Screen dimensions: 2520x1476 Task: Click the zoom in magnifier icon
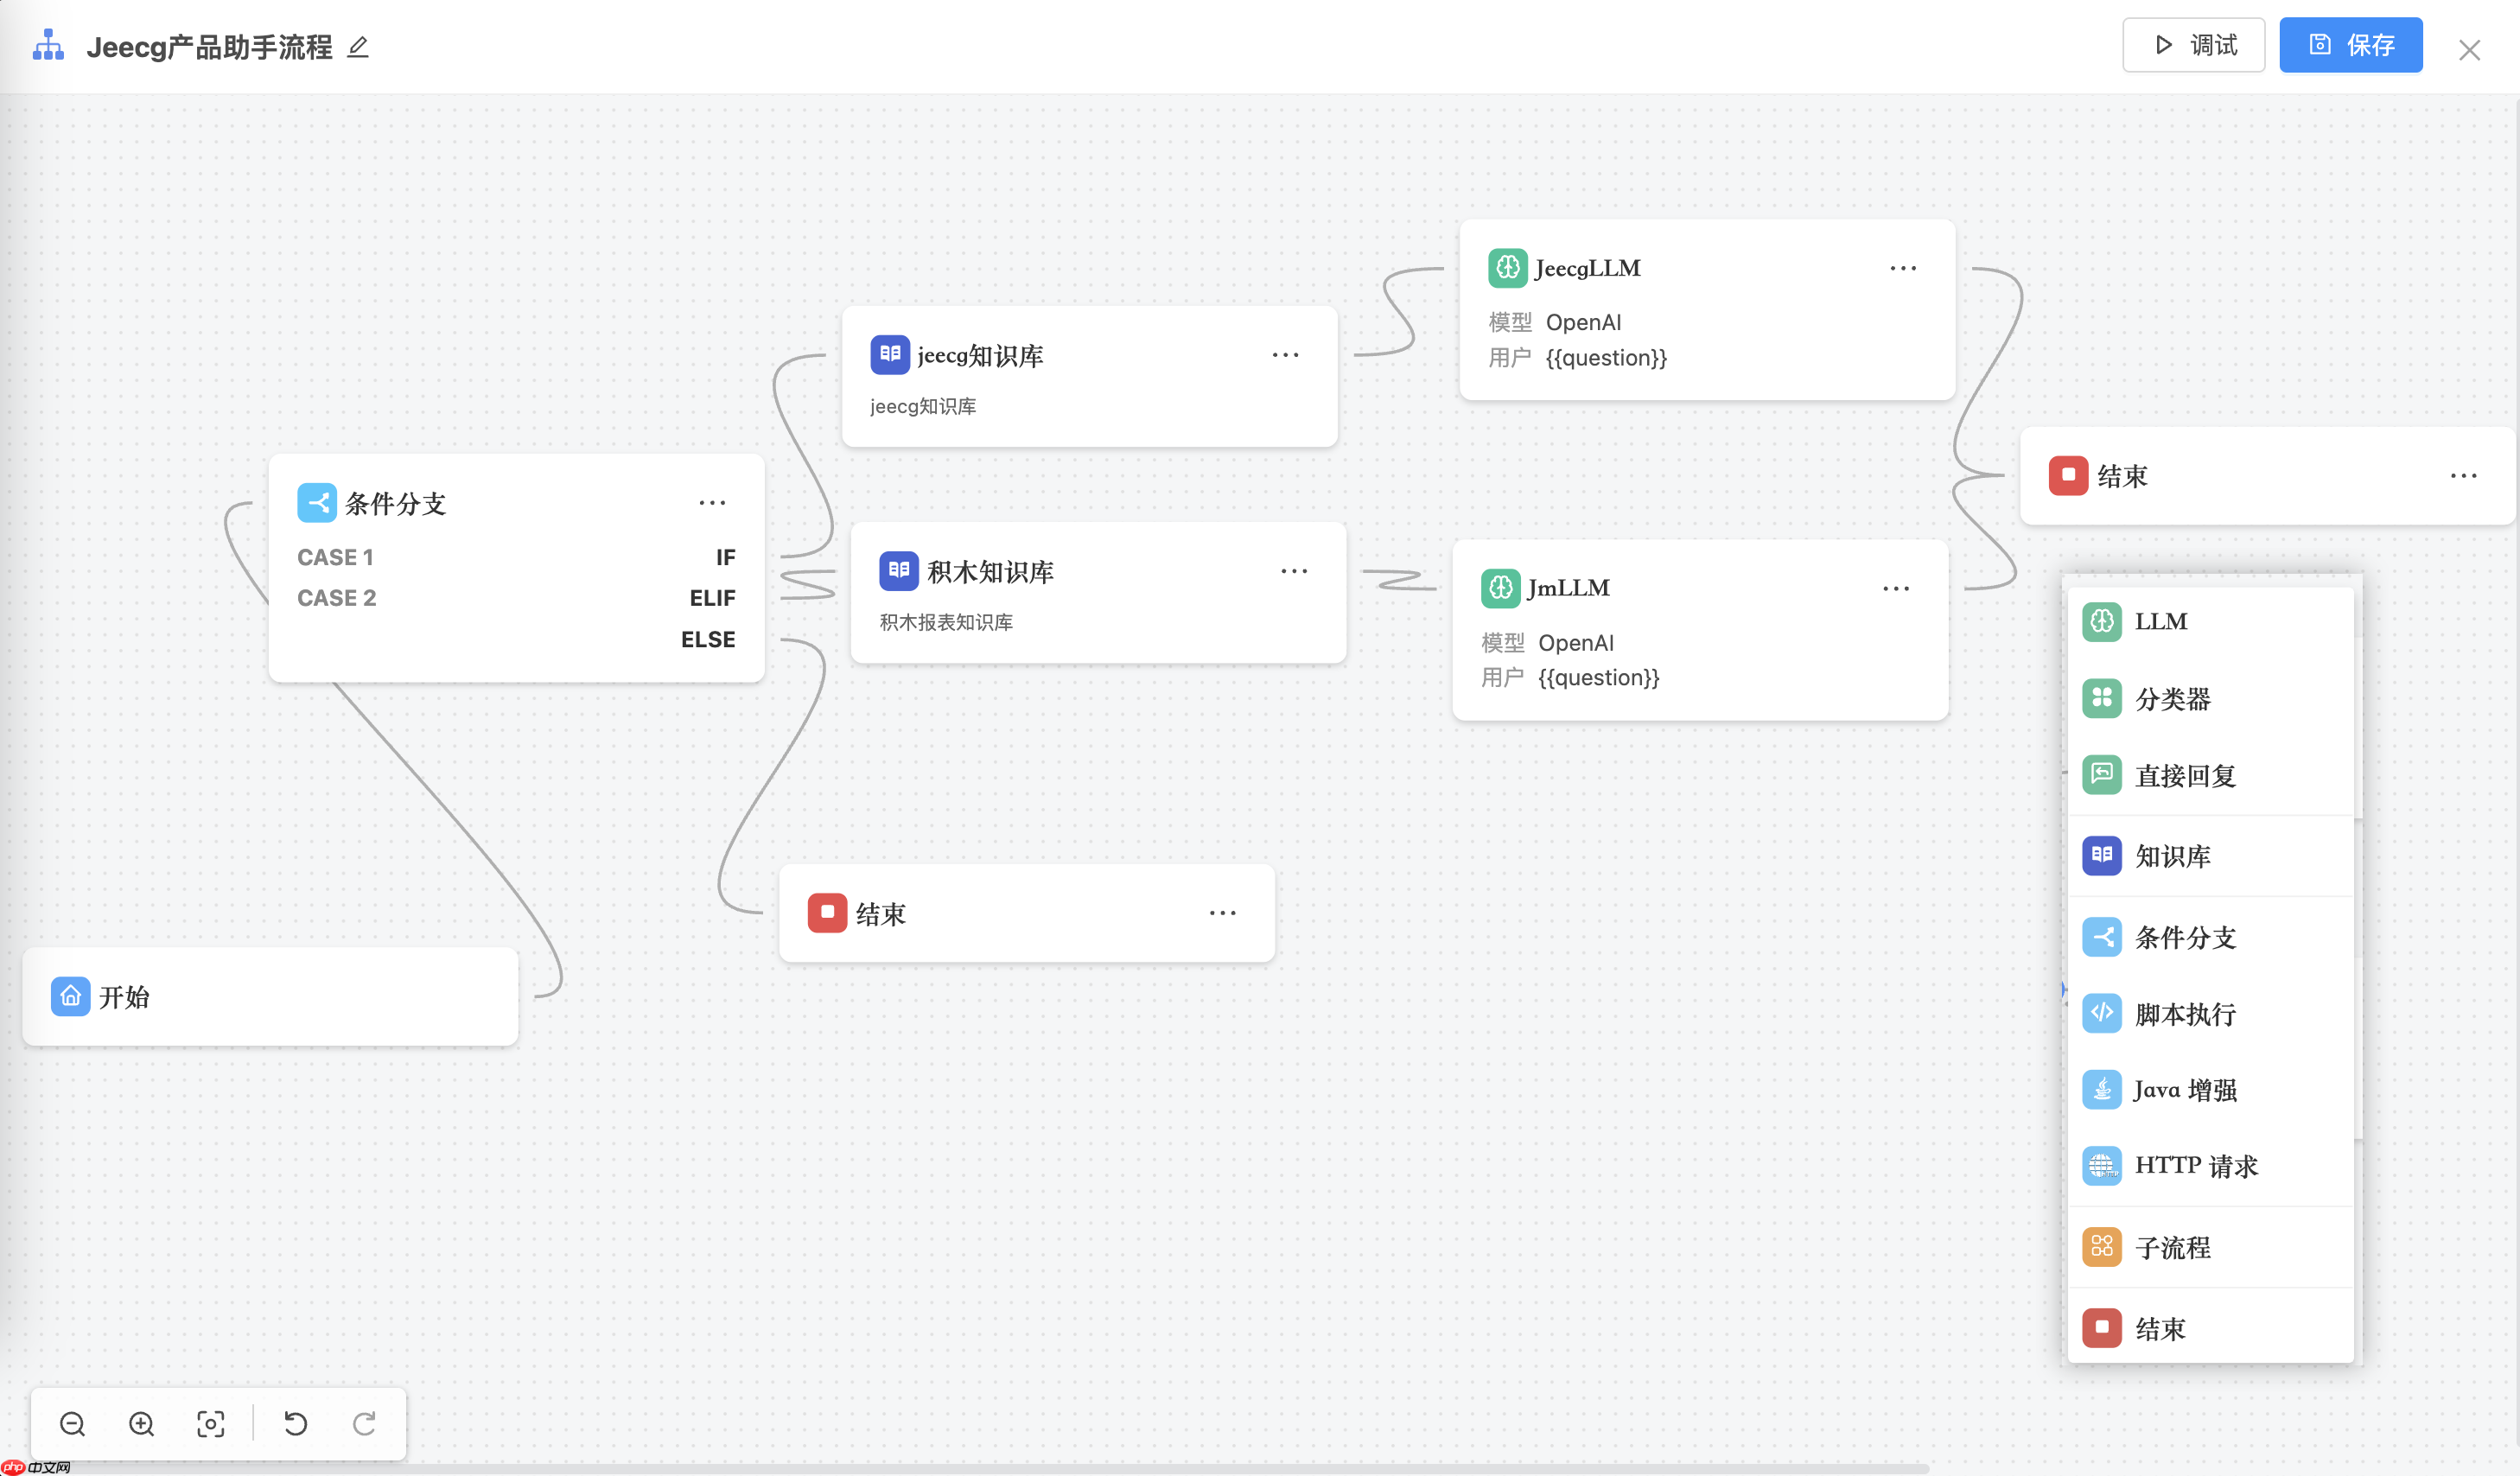[142, 1423]
